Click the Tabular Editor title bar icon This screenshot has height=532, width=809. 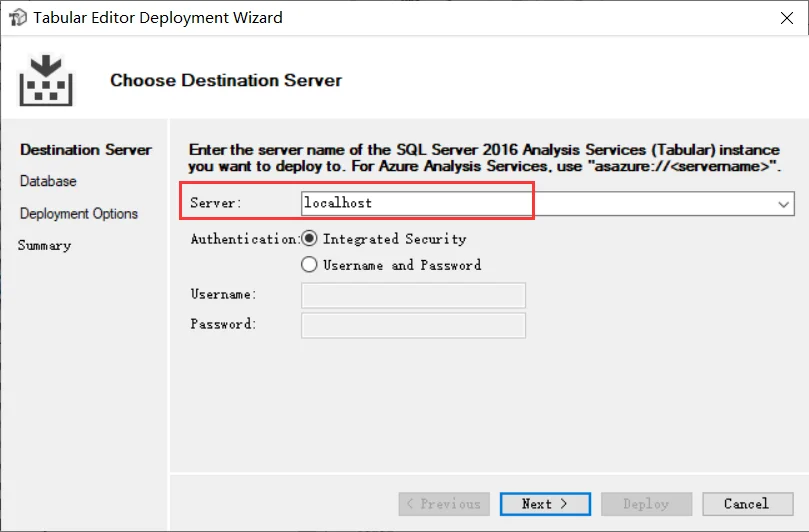18,18
